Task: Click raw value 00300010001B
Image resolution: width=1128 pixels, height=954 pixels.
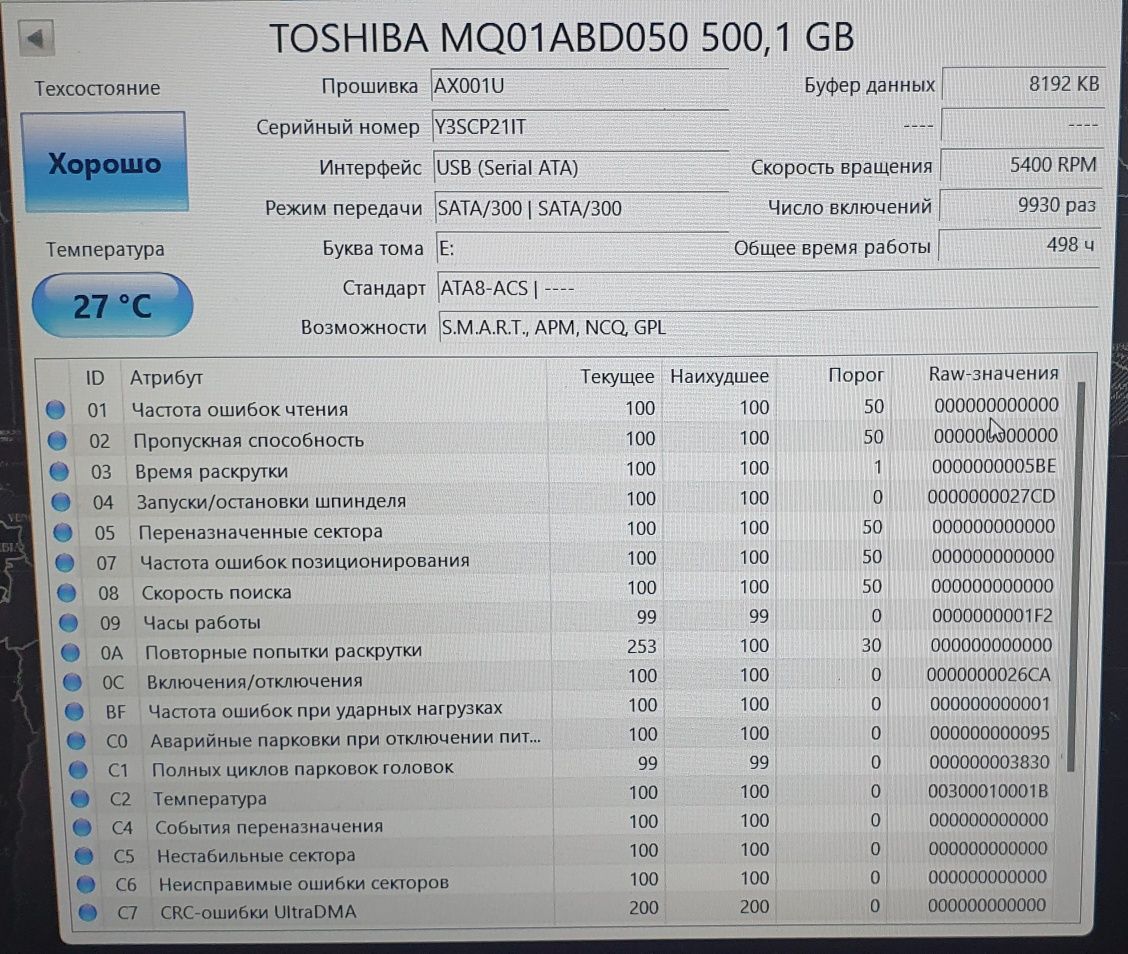Action: pos(988,791)
